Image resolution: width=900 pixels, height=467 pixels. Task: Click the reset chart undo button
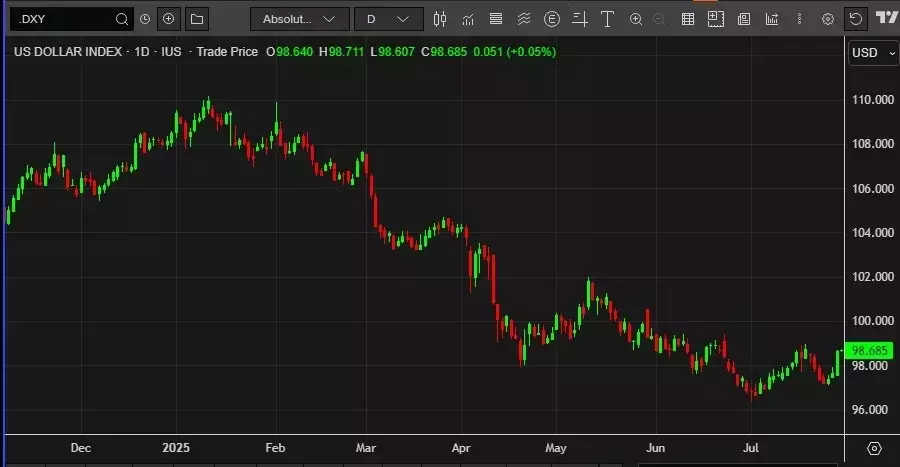point(855,19)
